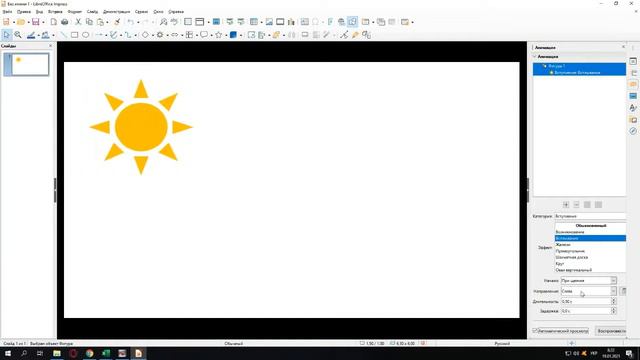Viewport: 640px width, 360px height.
Task: Open Excel from the taskbar
Action: point(106,353)
